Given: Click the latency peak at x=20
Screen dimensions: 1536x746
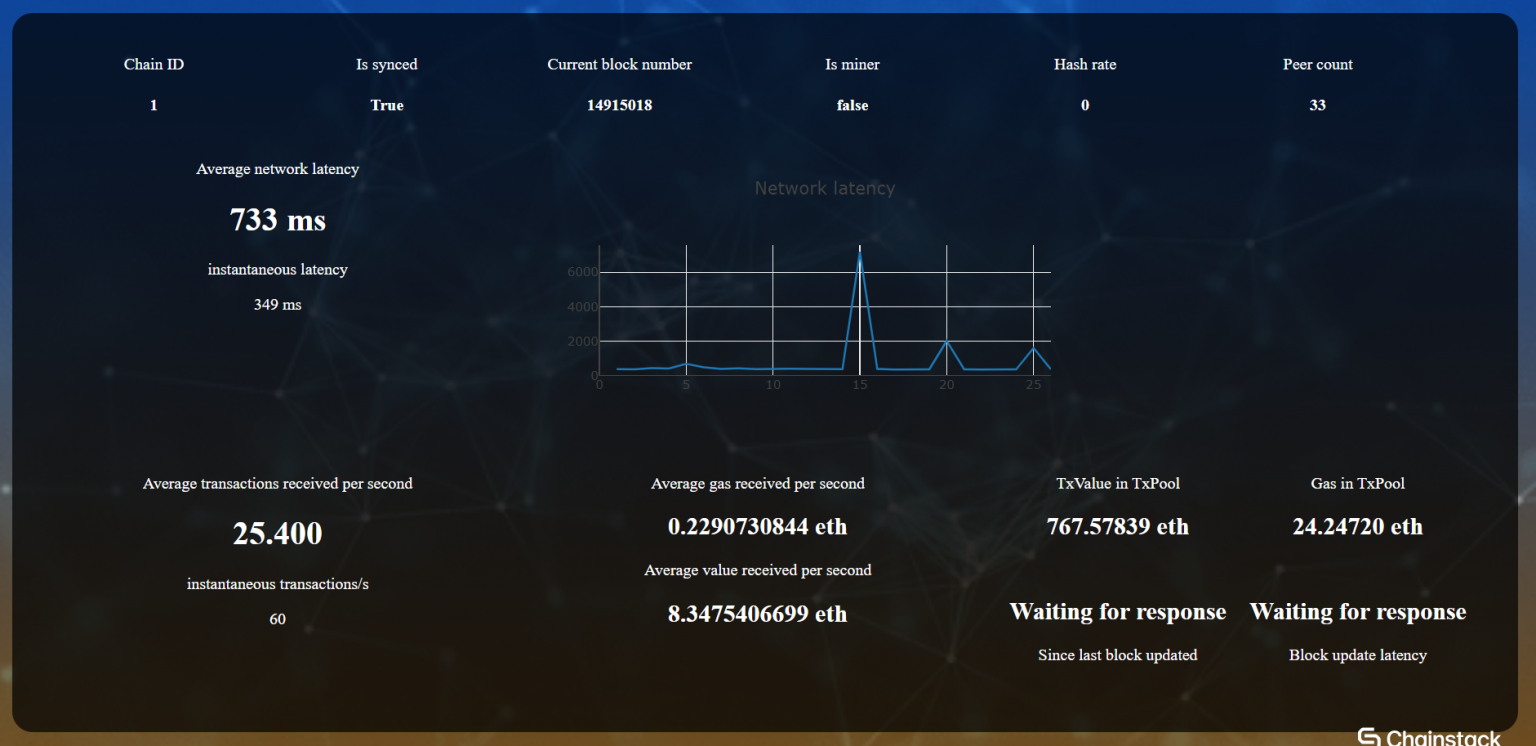Looking at the screenshot, I should pos(947,342).
